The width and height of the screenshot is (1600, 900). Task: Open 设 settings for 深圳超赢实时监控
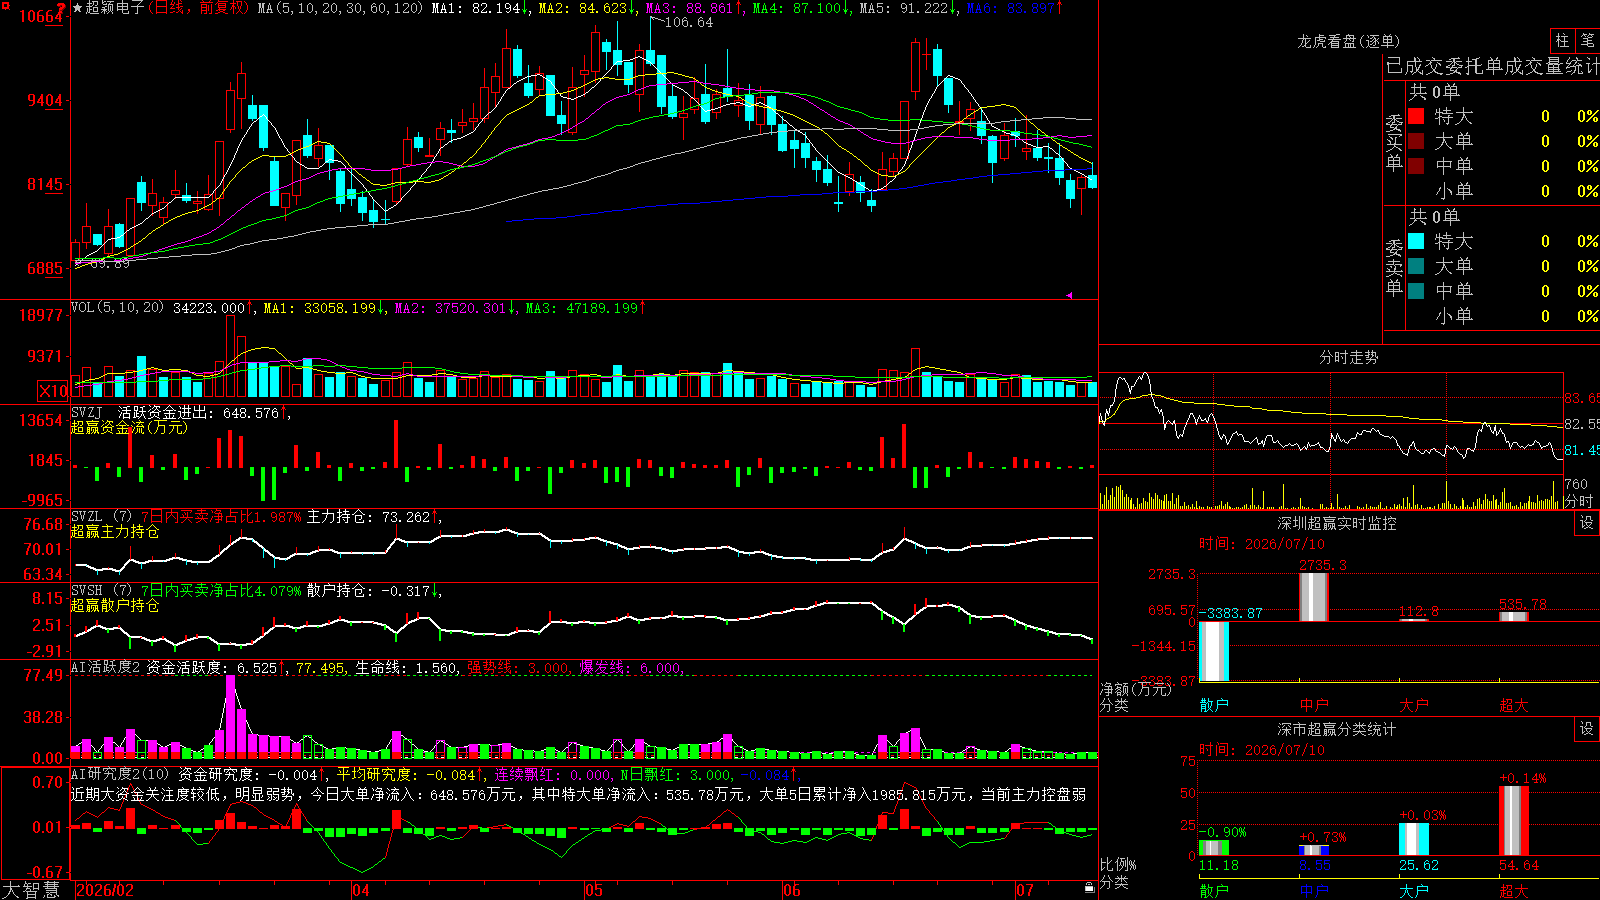click(x=1587, y=523)
